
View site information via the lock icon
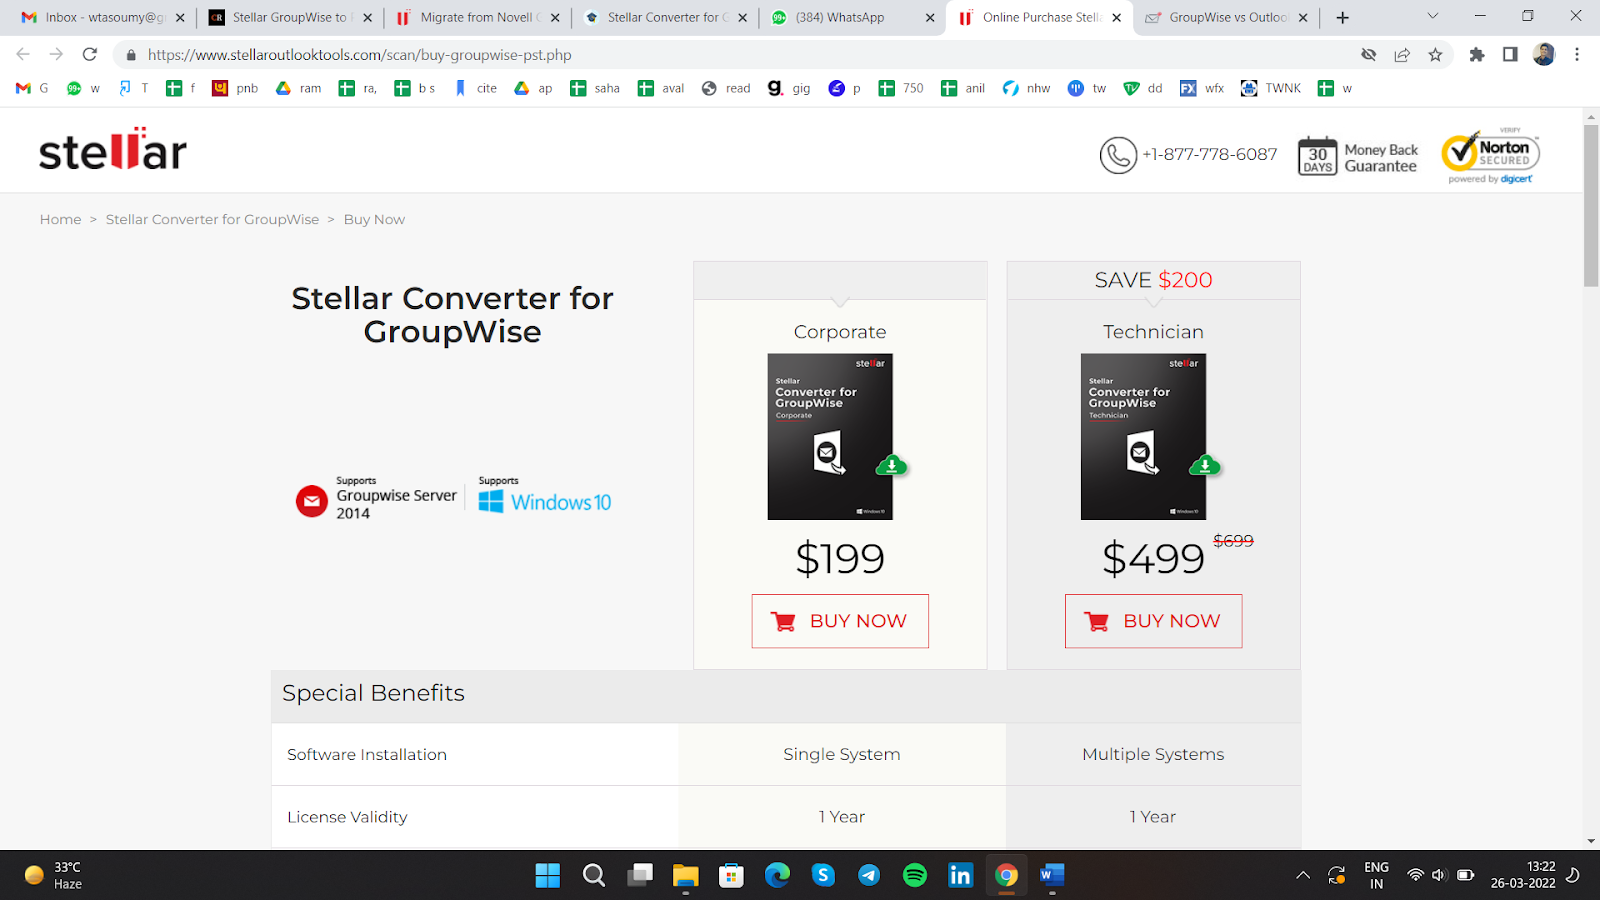click(x=131, y=55)
